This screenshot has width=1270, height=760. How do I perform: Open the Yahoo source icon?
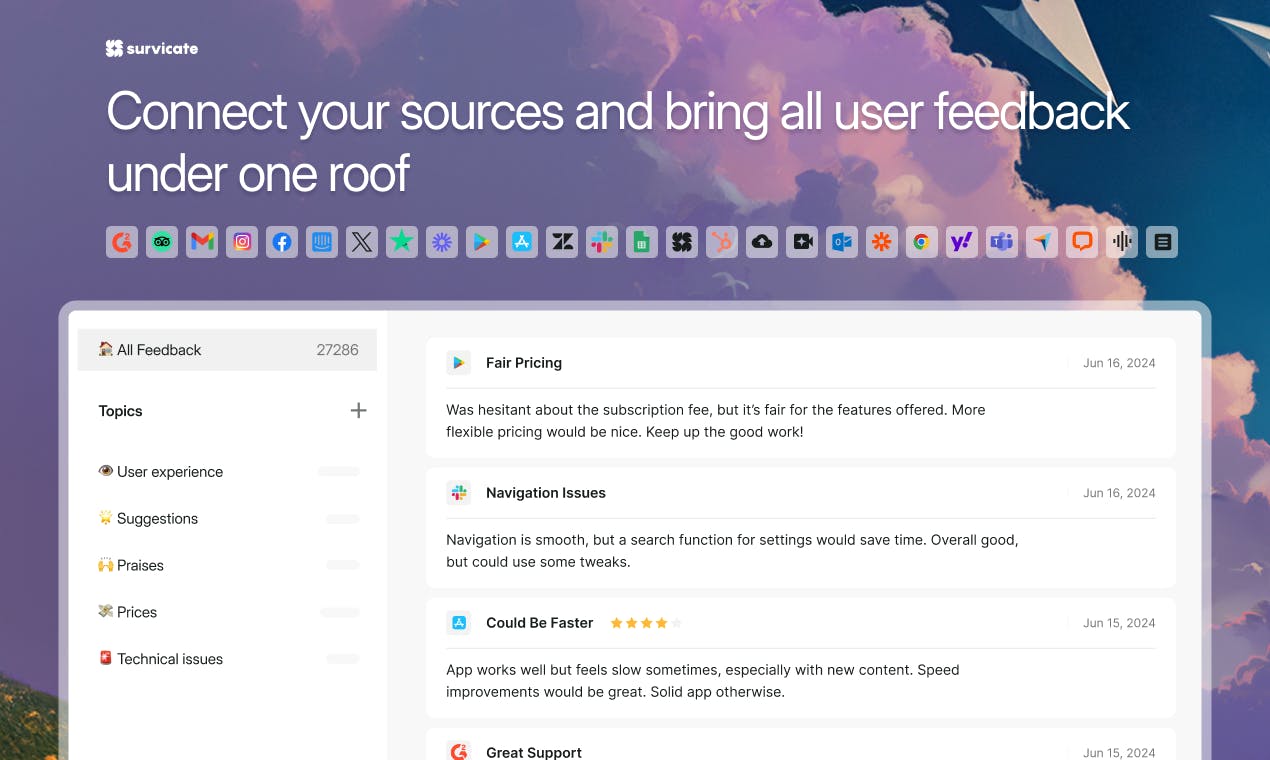pyautogui.click(x=962, y=242)
